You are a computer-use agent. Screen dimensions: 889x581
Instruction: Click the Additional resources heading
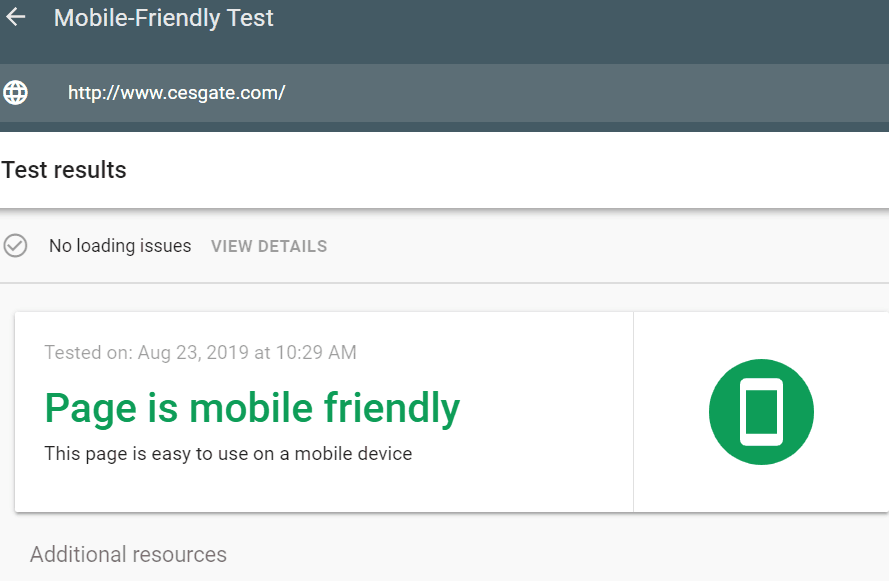pos(128,554)
